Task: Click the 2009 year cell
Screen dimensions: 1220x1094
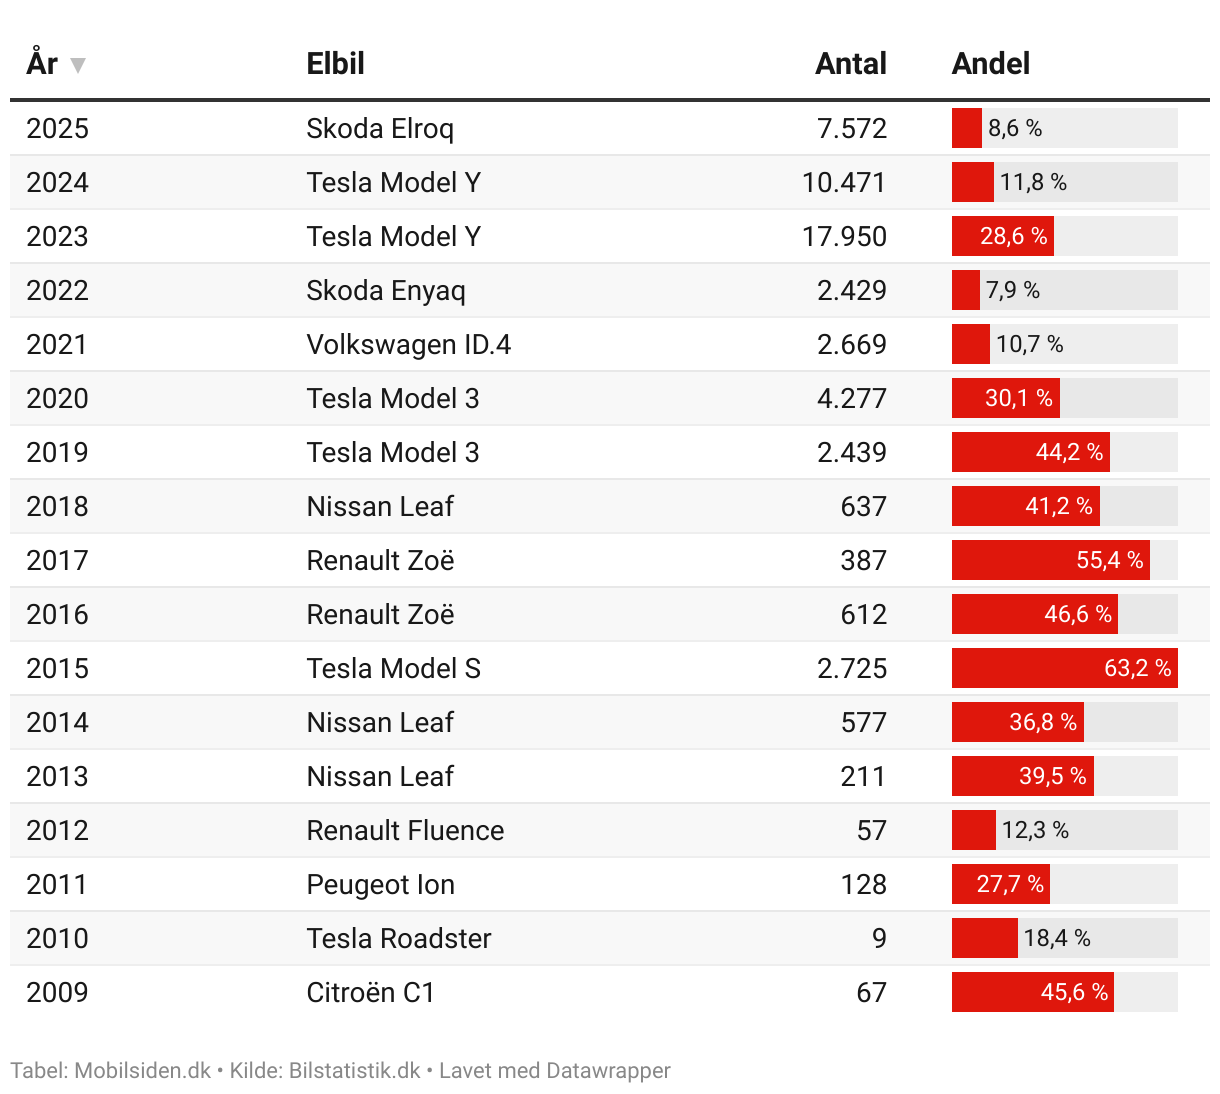Action: coord(57,993)
